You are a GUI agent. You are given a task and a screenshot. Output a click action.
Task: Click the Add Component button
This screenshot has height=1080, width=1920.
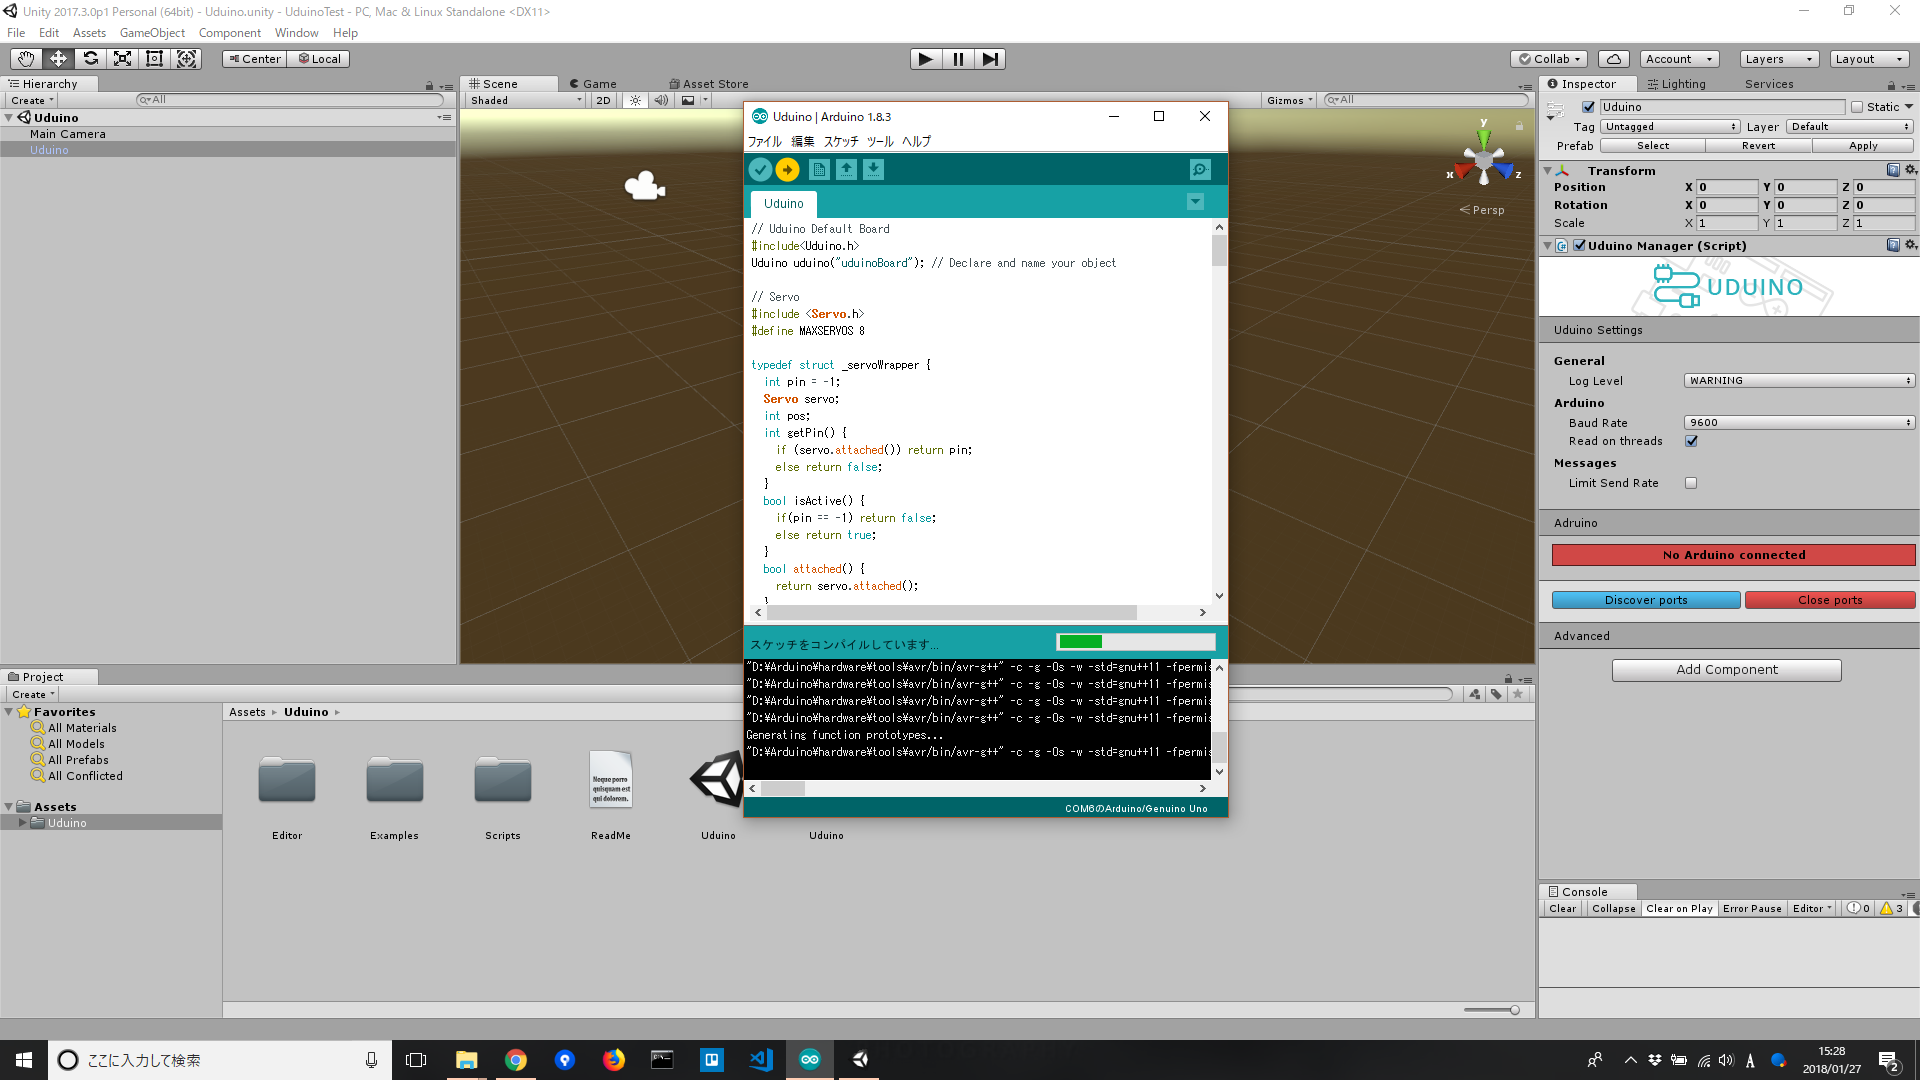(1726, 670)
